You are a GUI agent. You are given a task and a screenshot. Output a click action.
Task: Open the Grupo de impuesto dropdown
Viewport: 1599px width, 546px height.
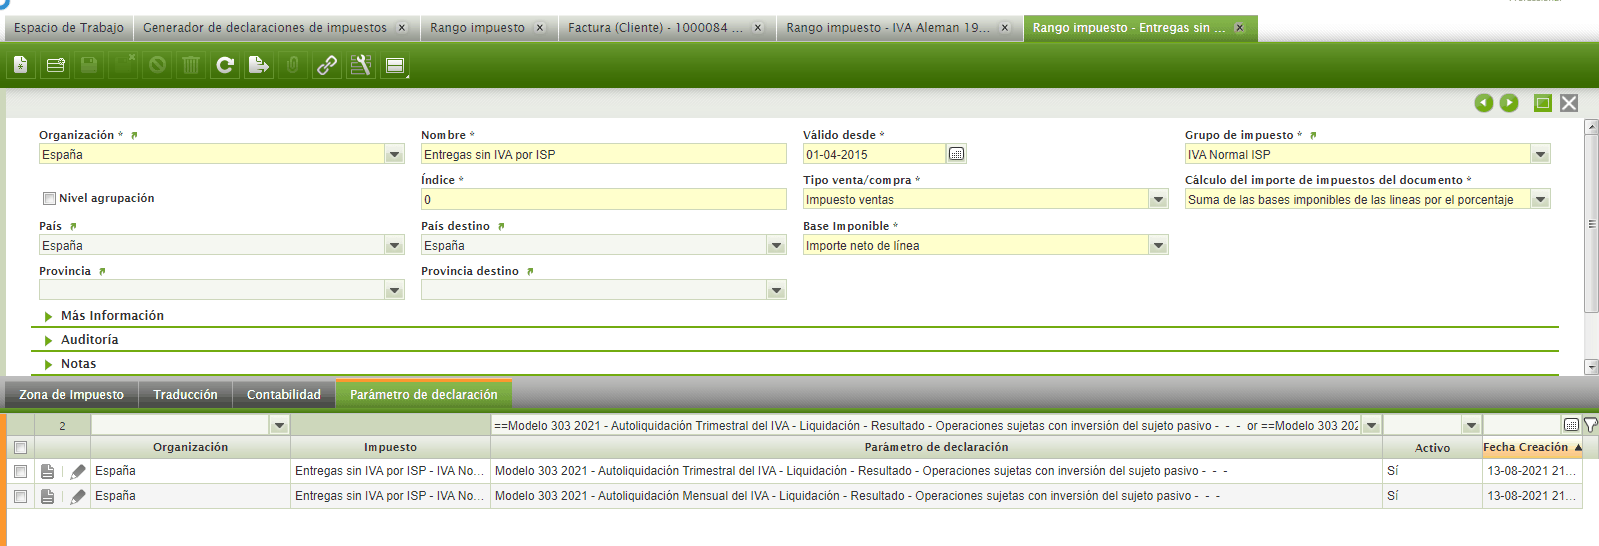(1541, 154)
